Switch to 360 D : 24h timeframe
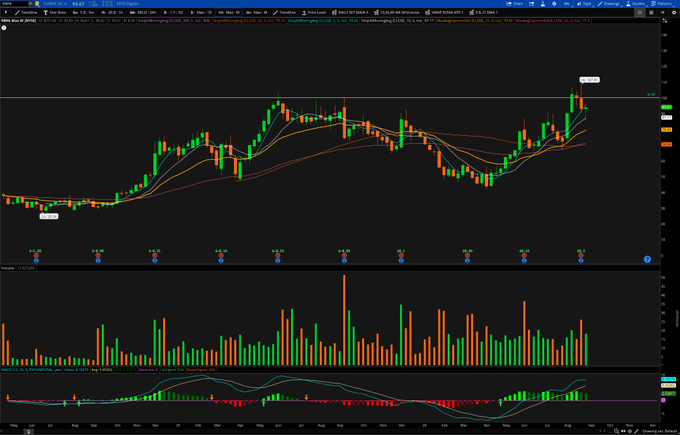 point(143,13)
